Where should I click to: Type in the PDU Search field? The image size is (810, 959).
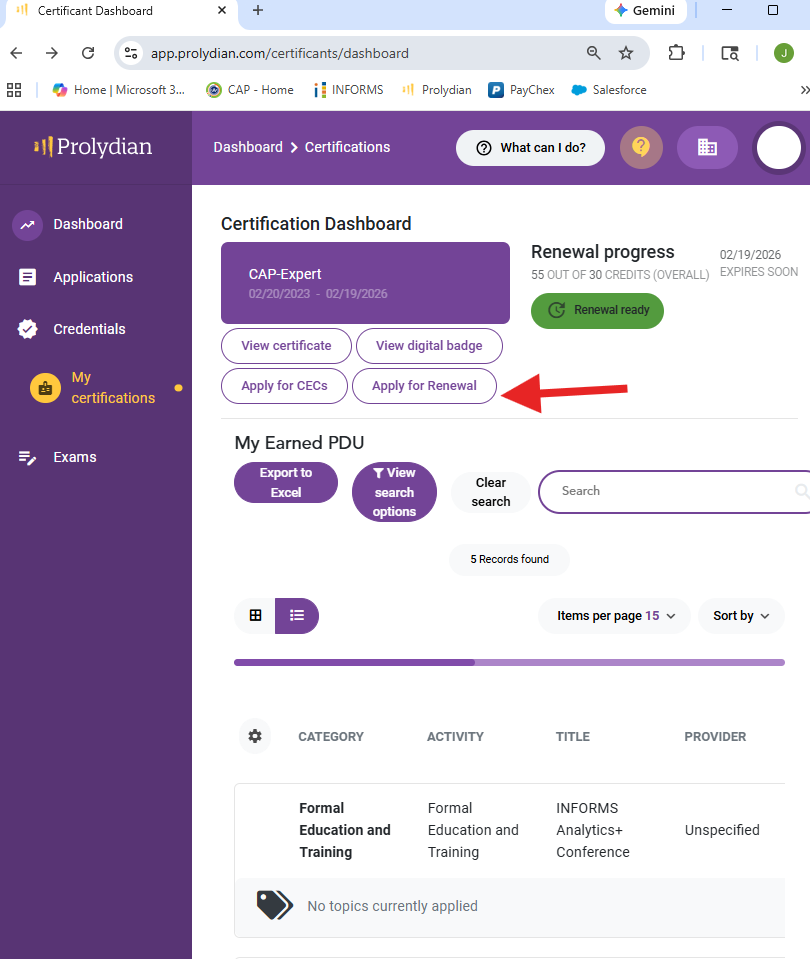(x=670, y=491)
